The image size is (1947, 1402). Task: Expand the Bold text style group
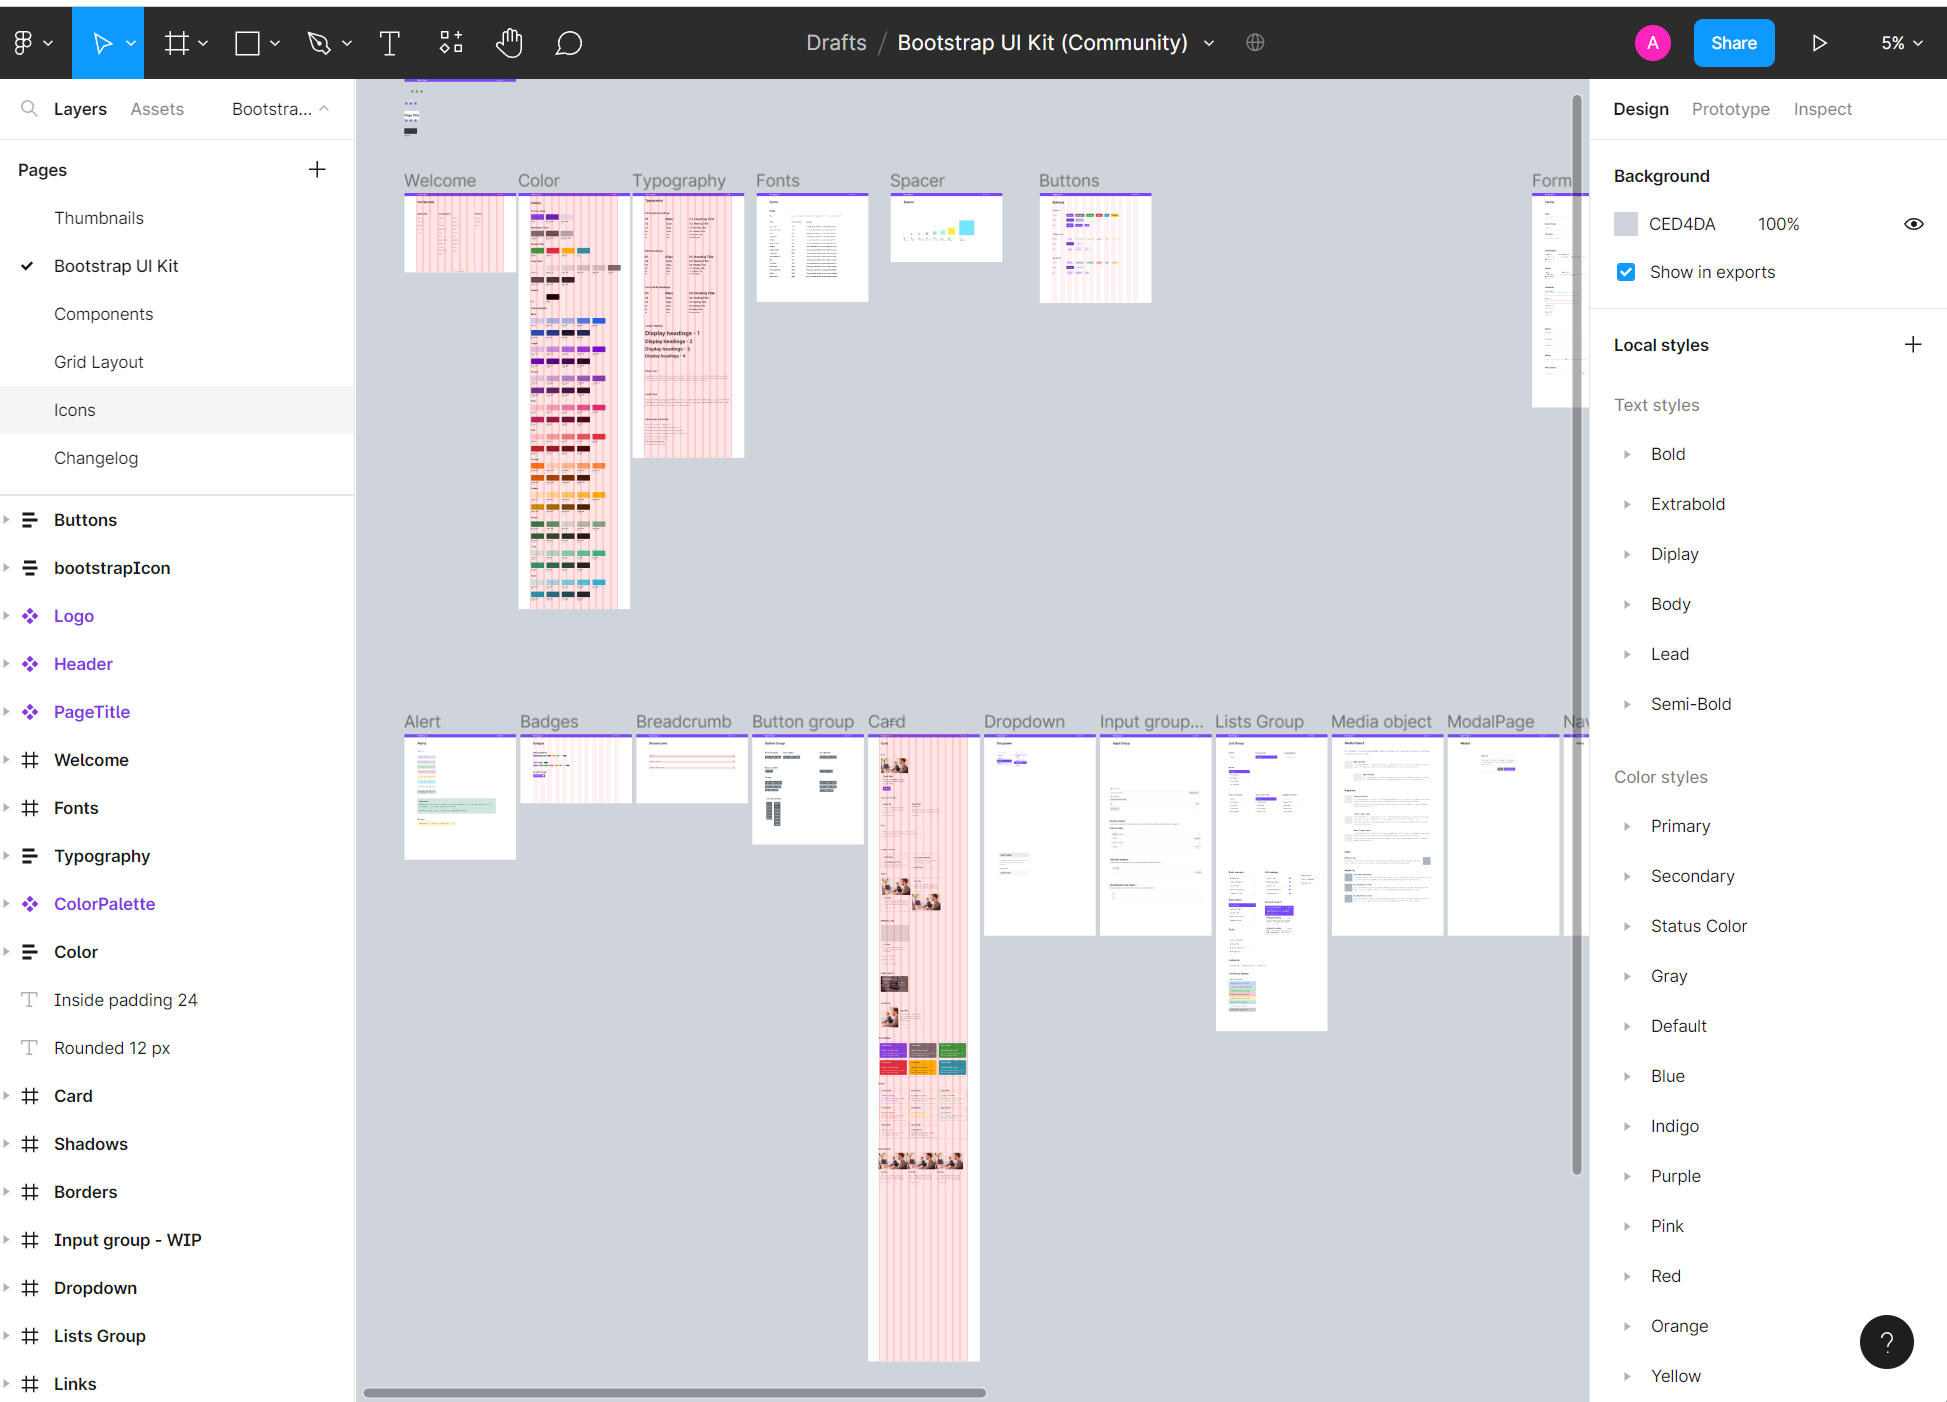tap(1627, 454)
